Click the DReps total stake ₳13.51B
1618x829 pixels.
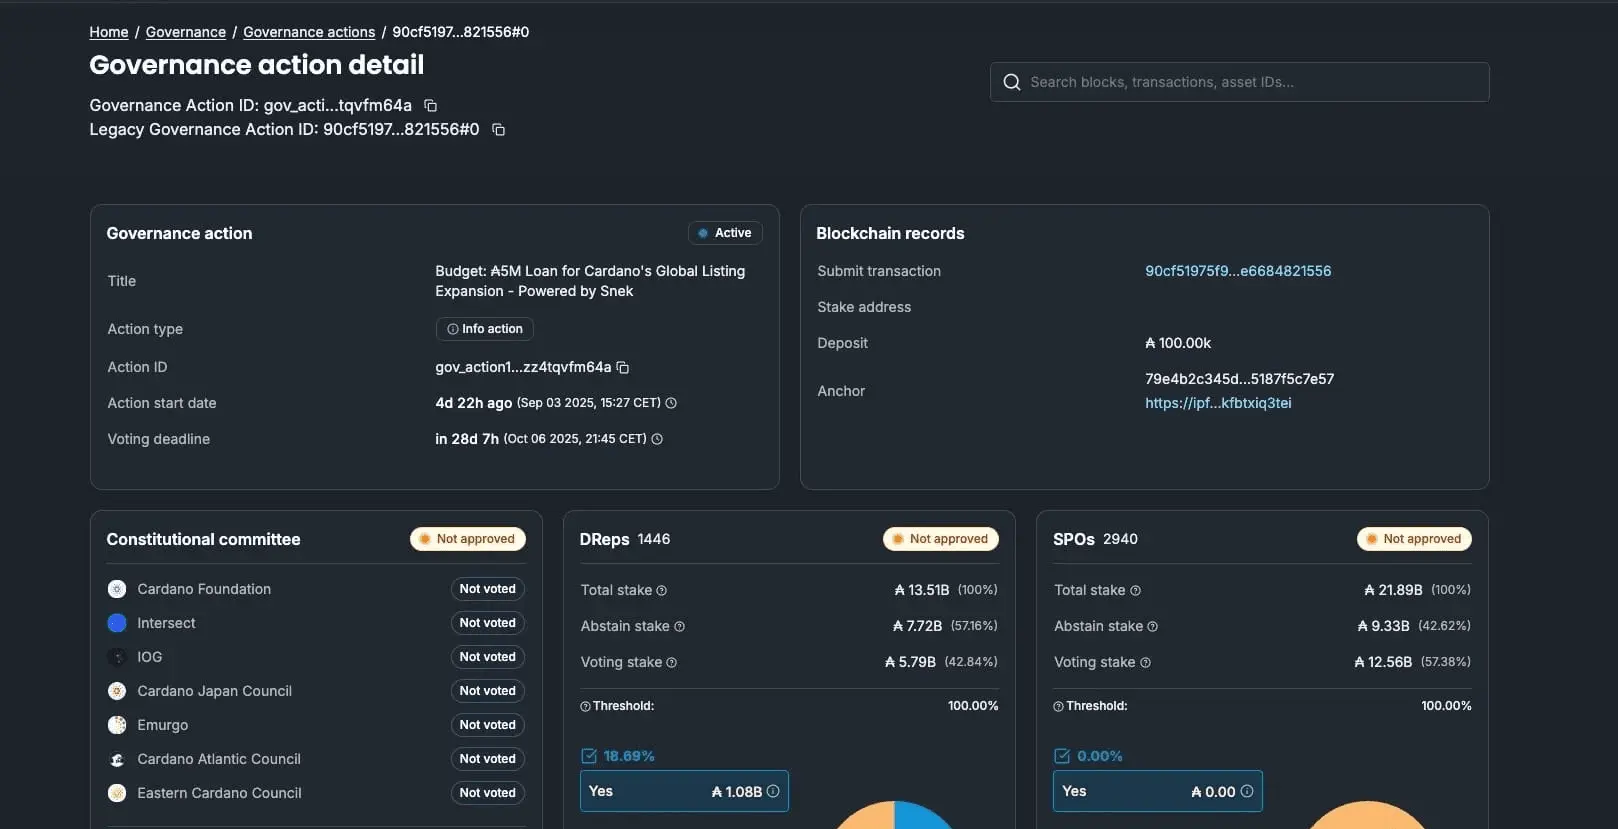922,590
